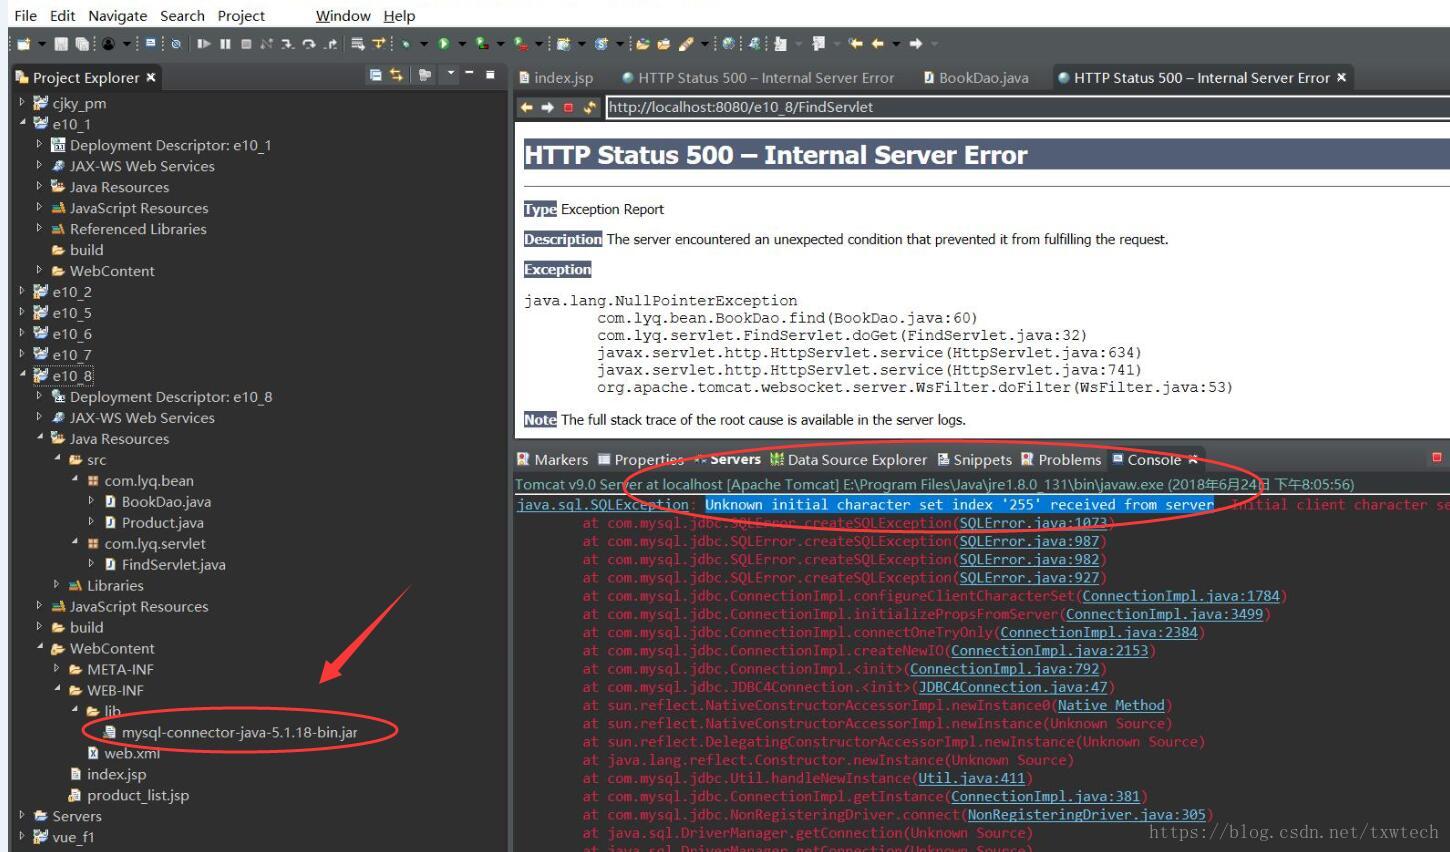The image size is (1450, 852).
Task: Click the New file toolbar icon
Action: pyautogui.click(x=23, y=43)
